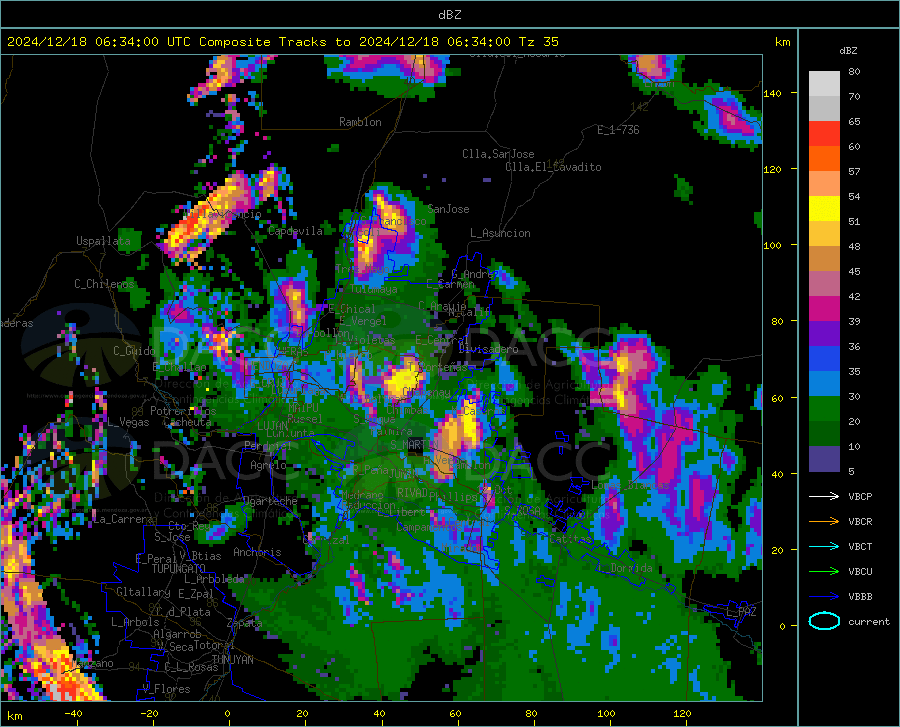Screen dimensions: 900x727
Task: Click the VBCT legend label
Action: 860,546
